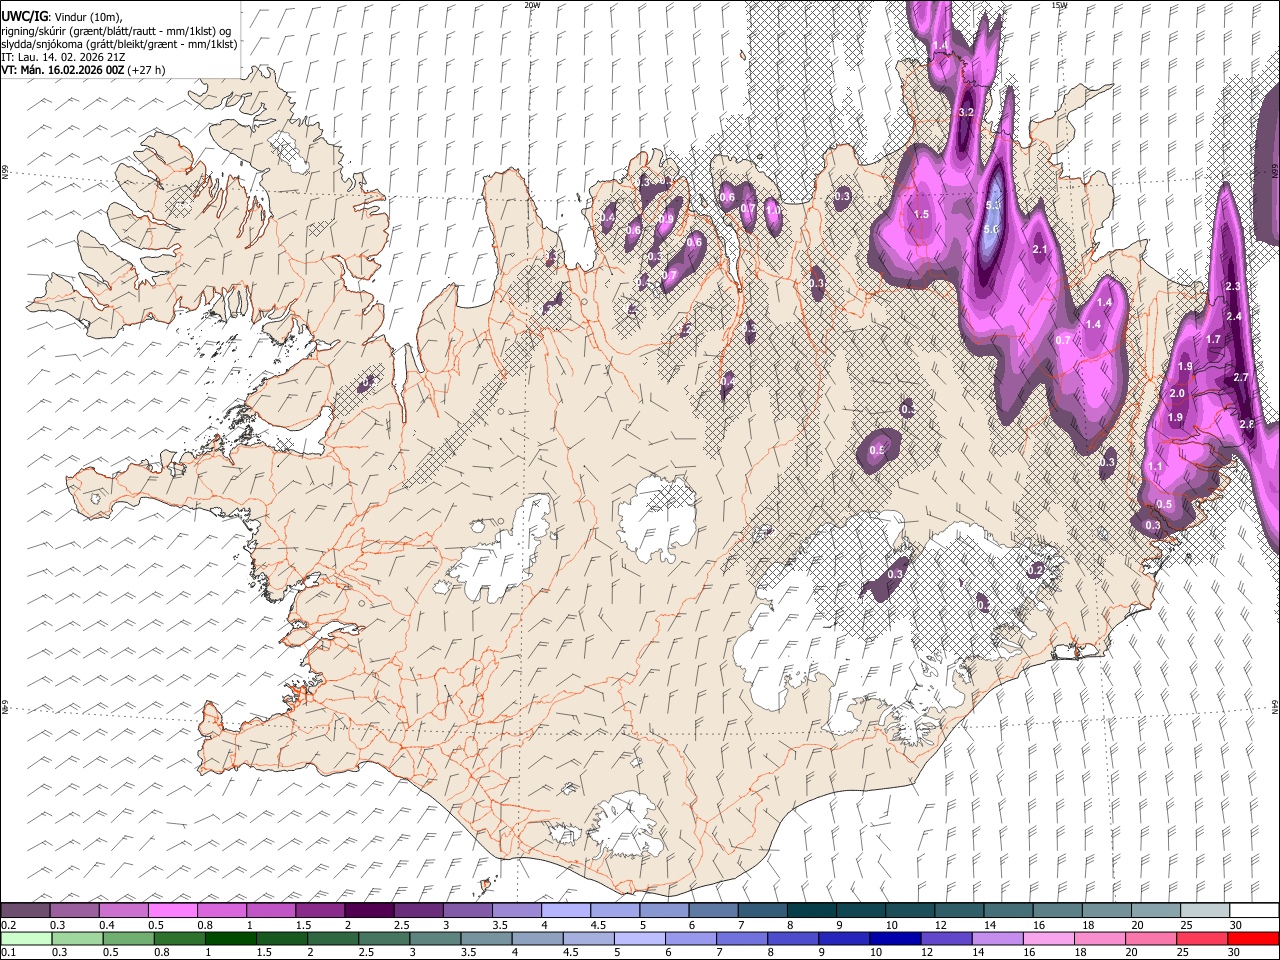
Task: Pick lower legend swatch between 16 and 18
Action: [x=1051, y=938]
